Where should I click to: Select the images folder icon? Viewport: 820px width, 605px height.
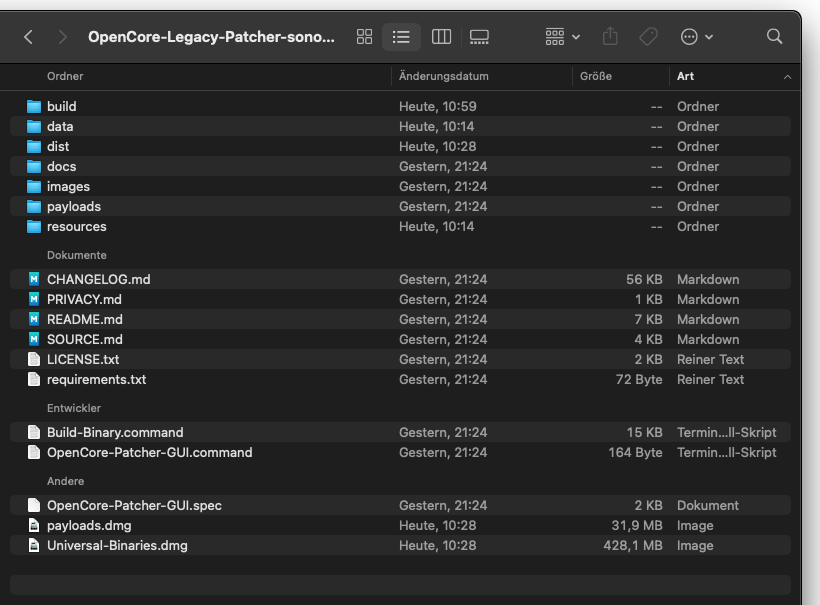tap(34, 187)
